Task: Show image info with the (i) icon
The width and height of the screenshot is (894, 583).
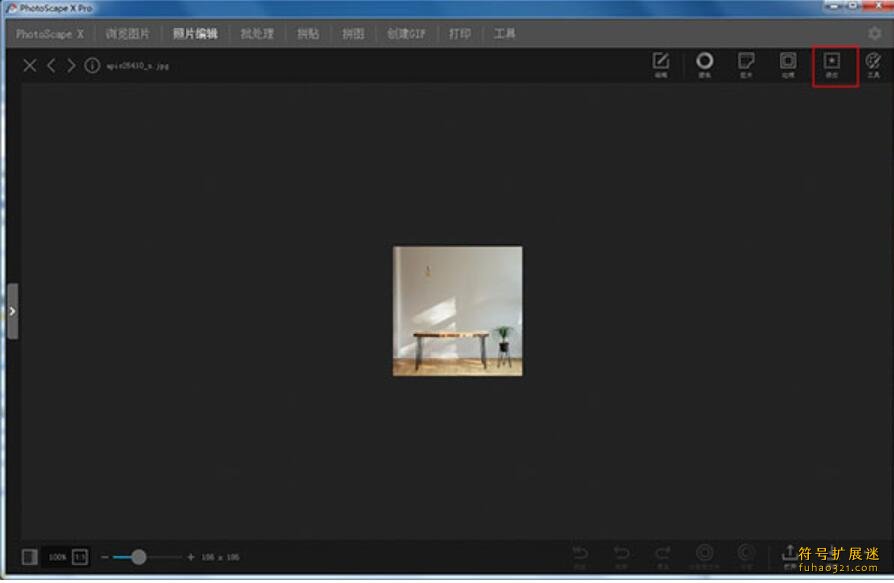Action: (92, 66)
